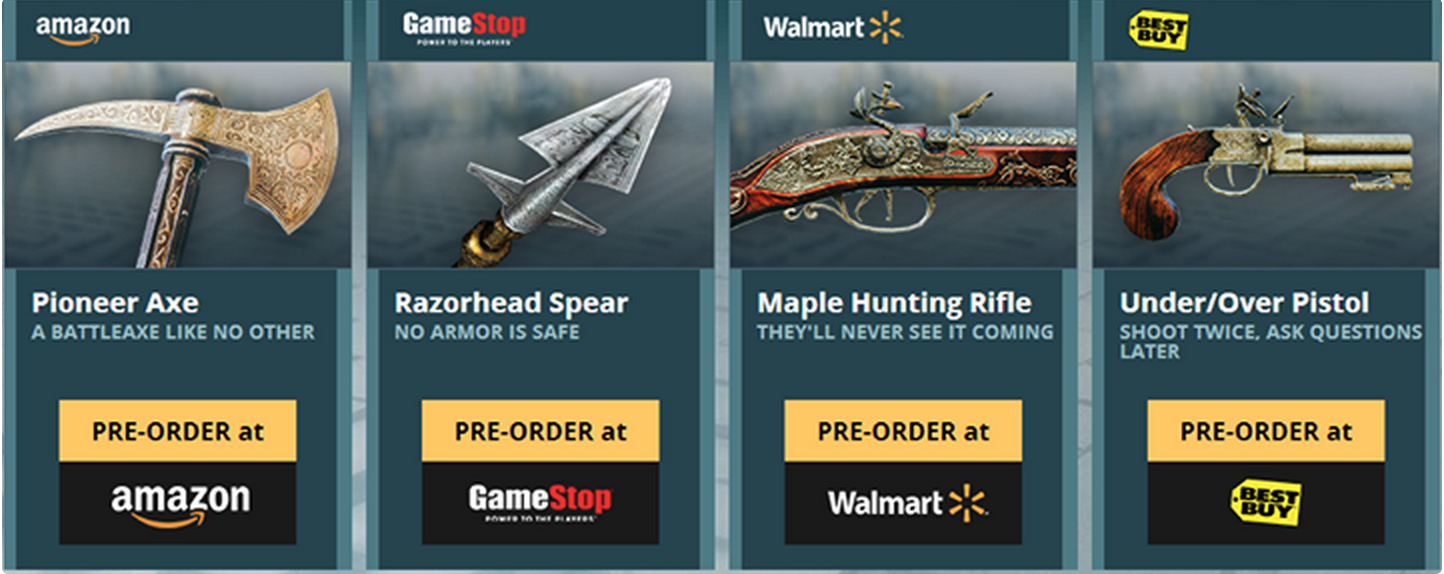This screenshot has height=574, width=1444.
Task: Click the PRE-ORDER at button for Razorhead Spear
Action: pyautogui.click(x=540, y=431)
